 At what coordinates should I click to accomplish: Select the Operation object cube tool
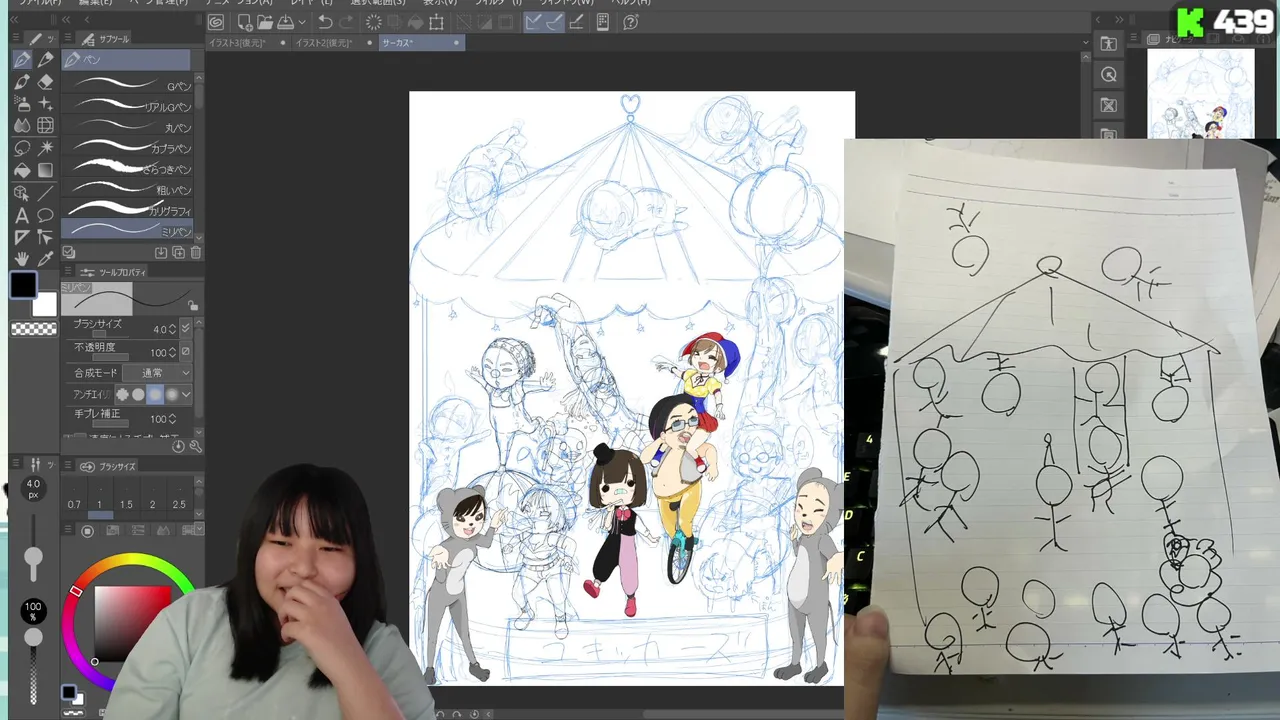(22, 193)
